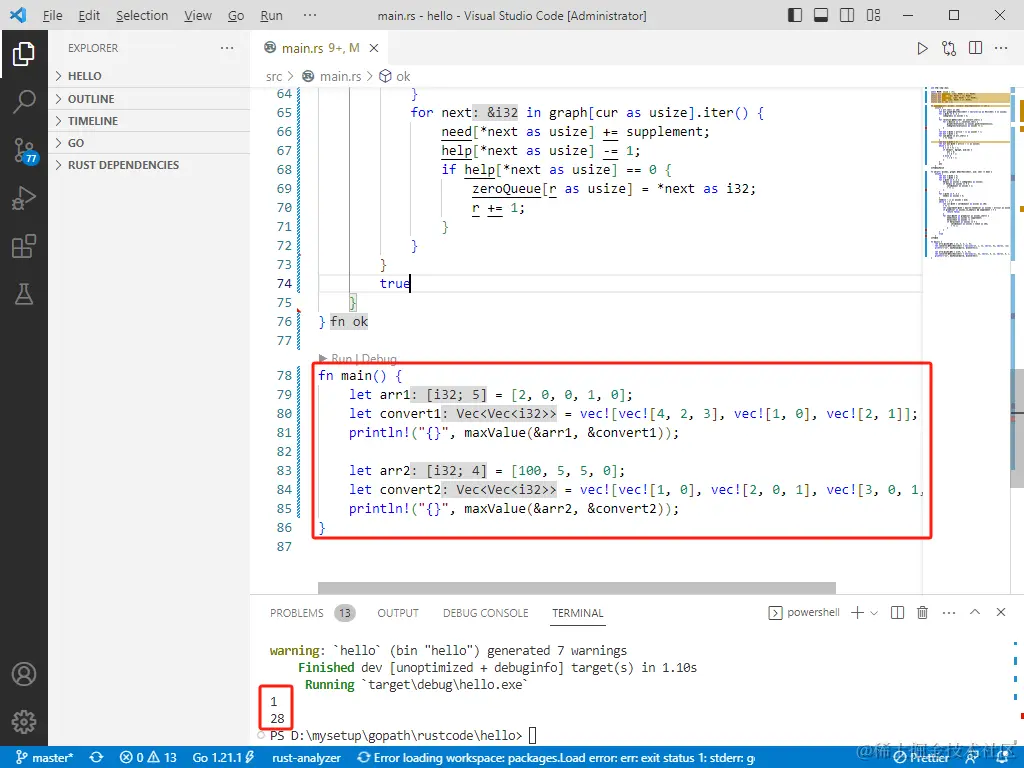This screenshot has height=768, width=1024.
Task: Open editor More Actions ellipsis
Action: coord(1001,48)
